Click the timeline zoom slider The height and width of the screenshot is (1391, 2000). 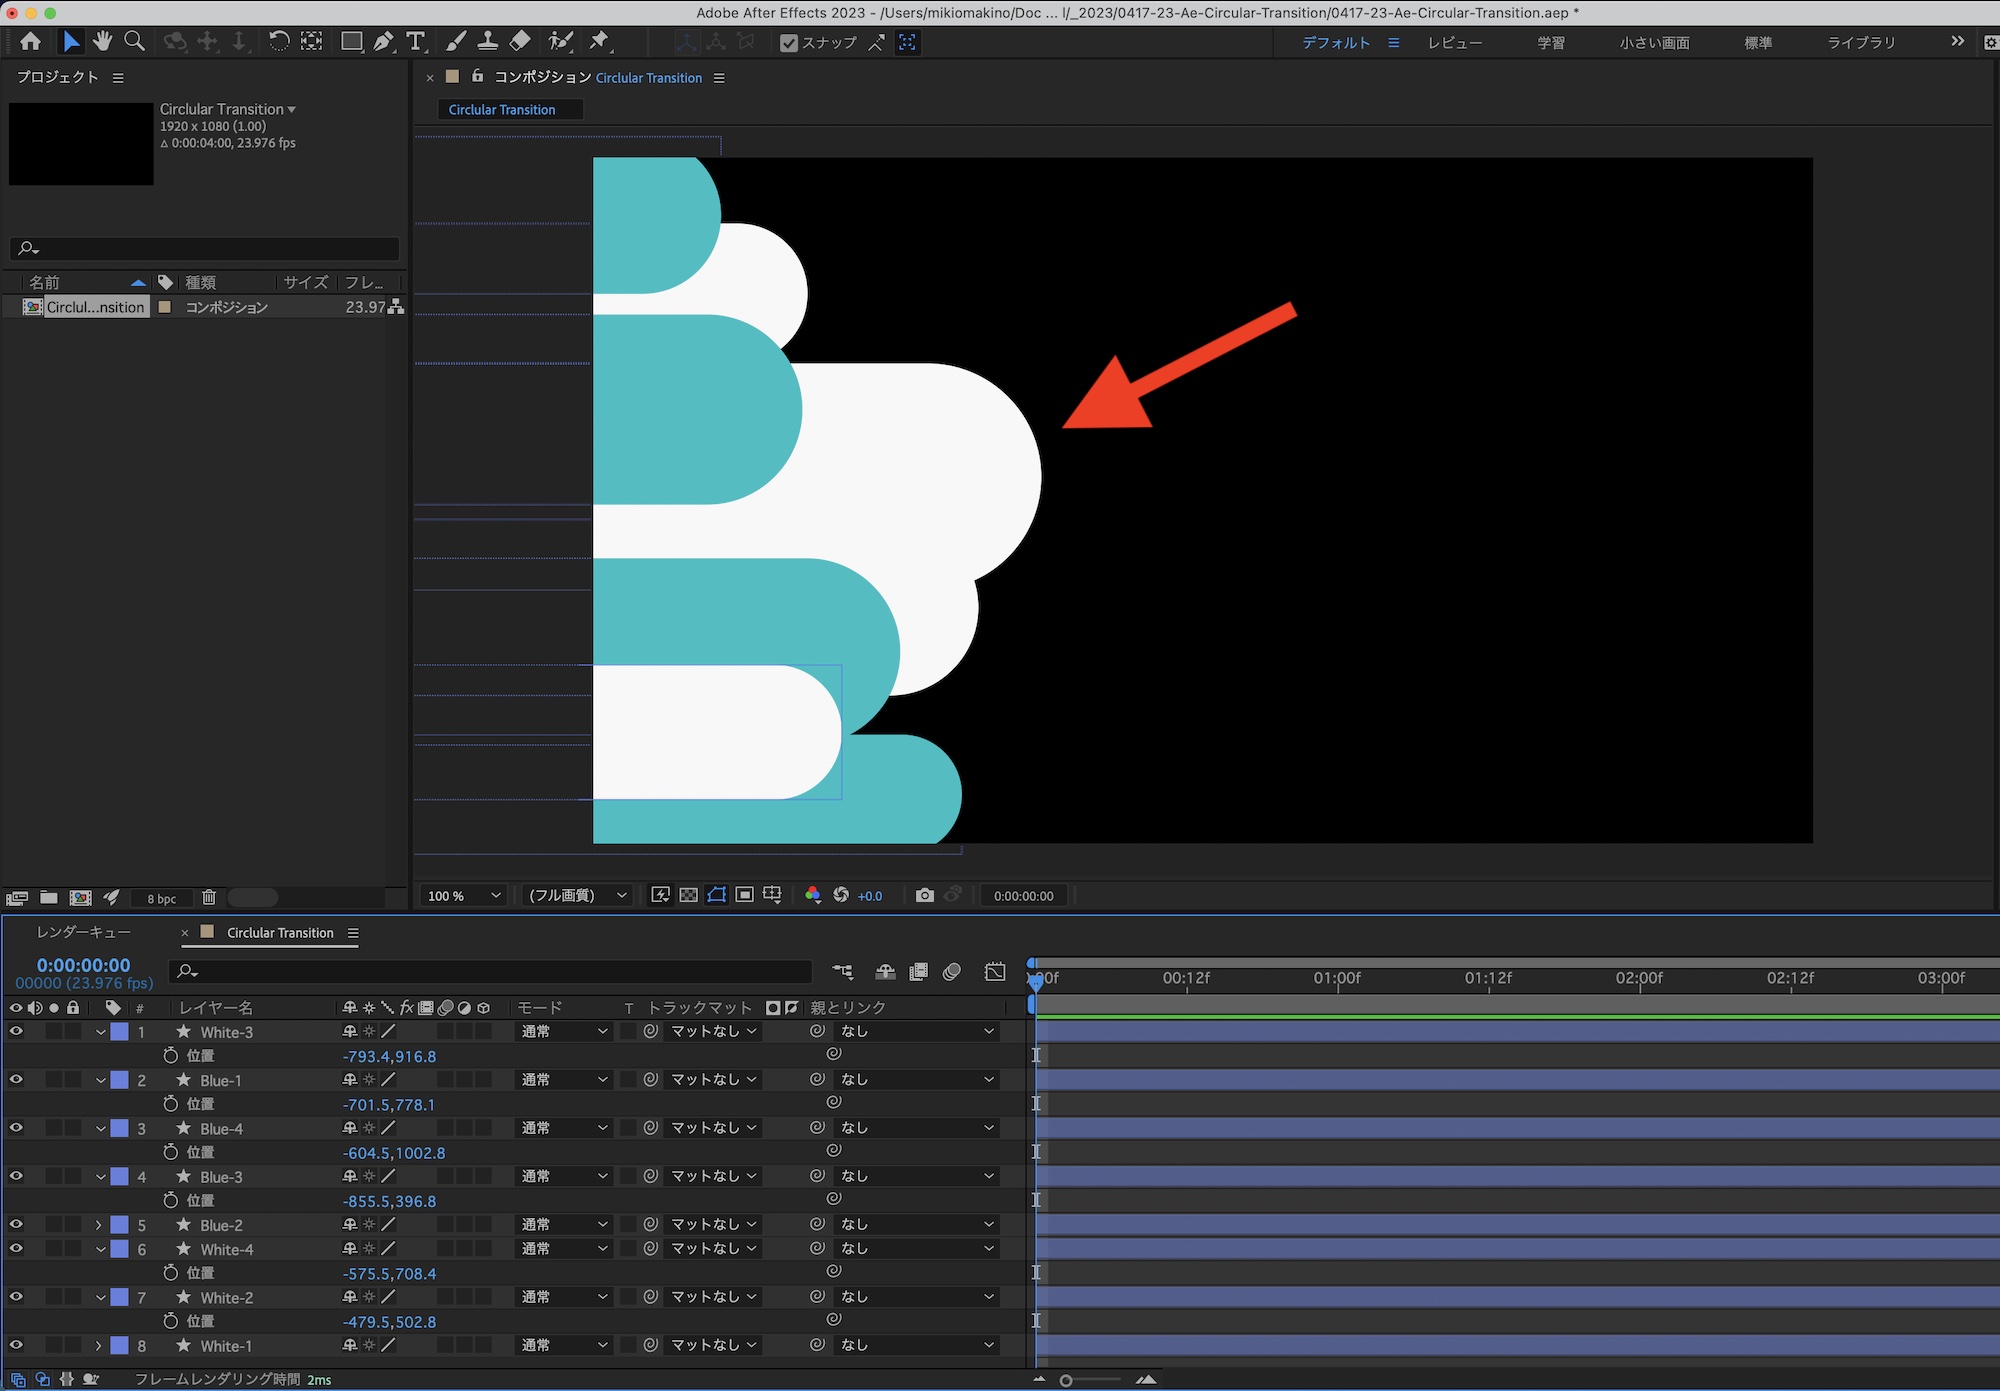(1067, 1380)
